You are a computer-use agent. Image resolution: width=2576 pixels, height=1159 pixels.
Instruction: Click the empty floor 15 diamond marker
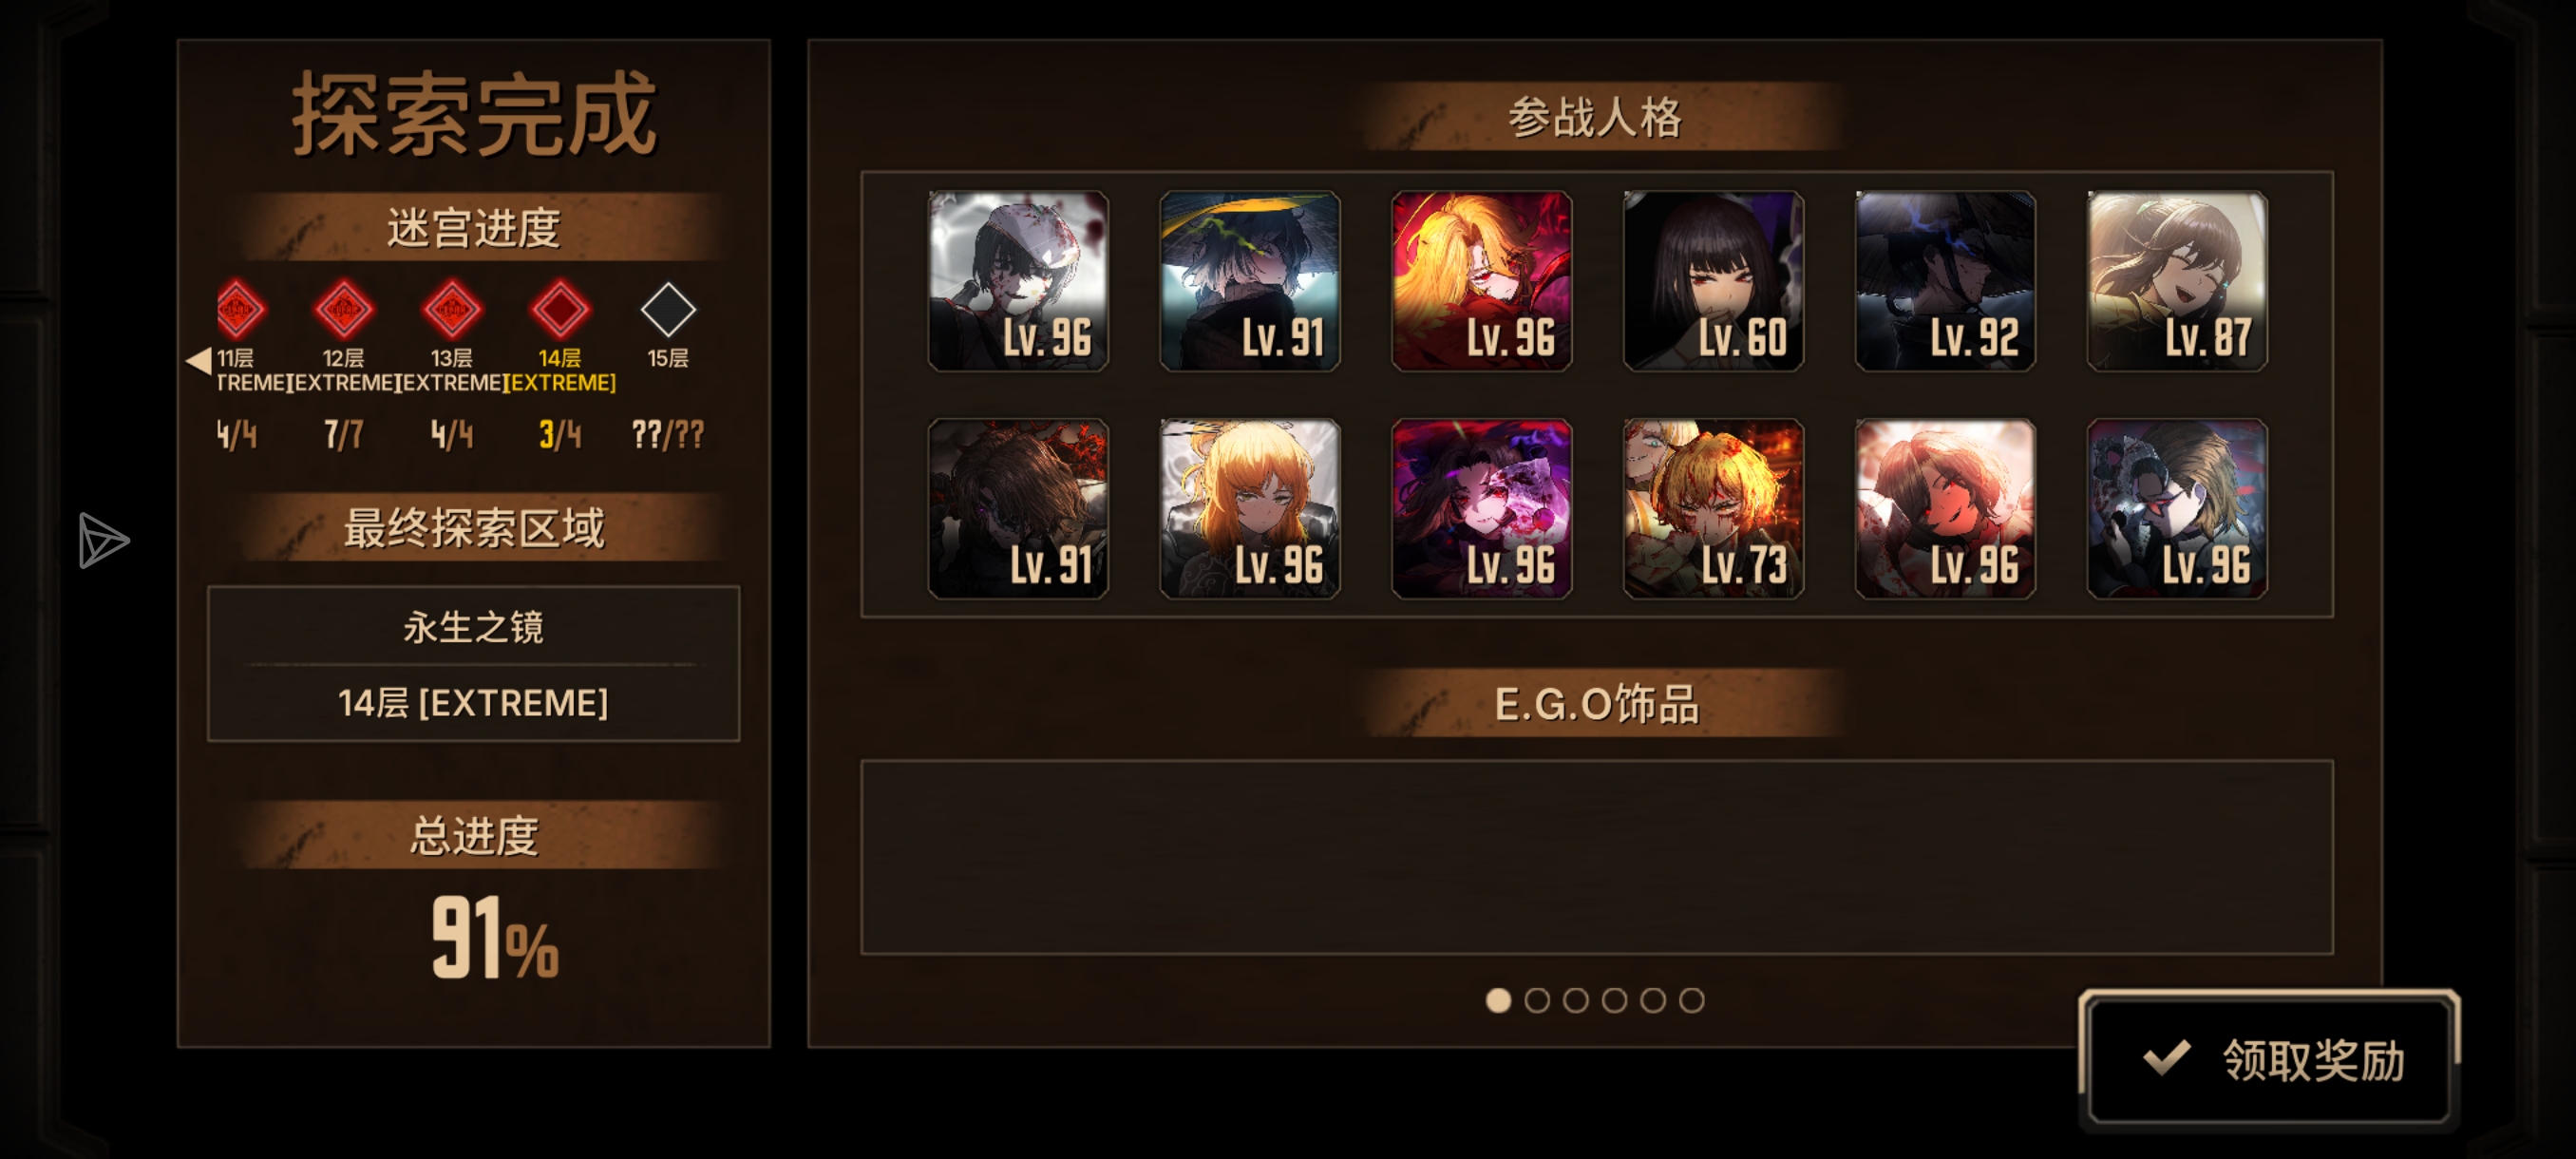668,310
